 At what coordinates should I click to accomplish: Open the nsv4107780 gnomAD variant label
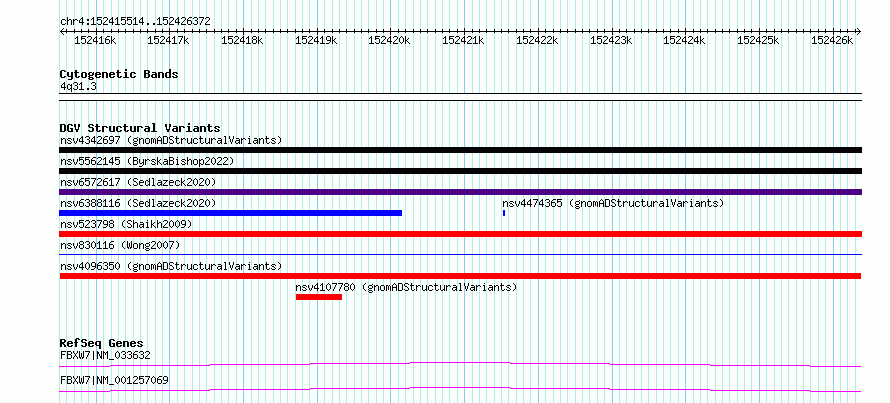[x=406, y=287]
